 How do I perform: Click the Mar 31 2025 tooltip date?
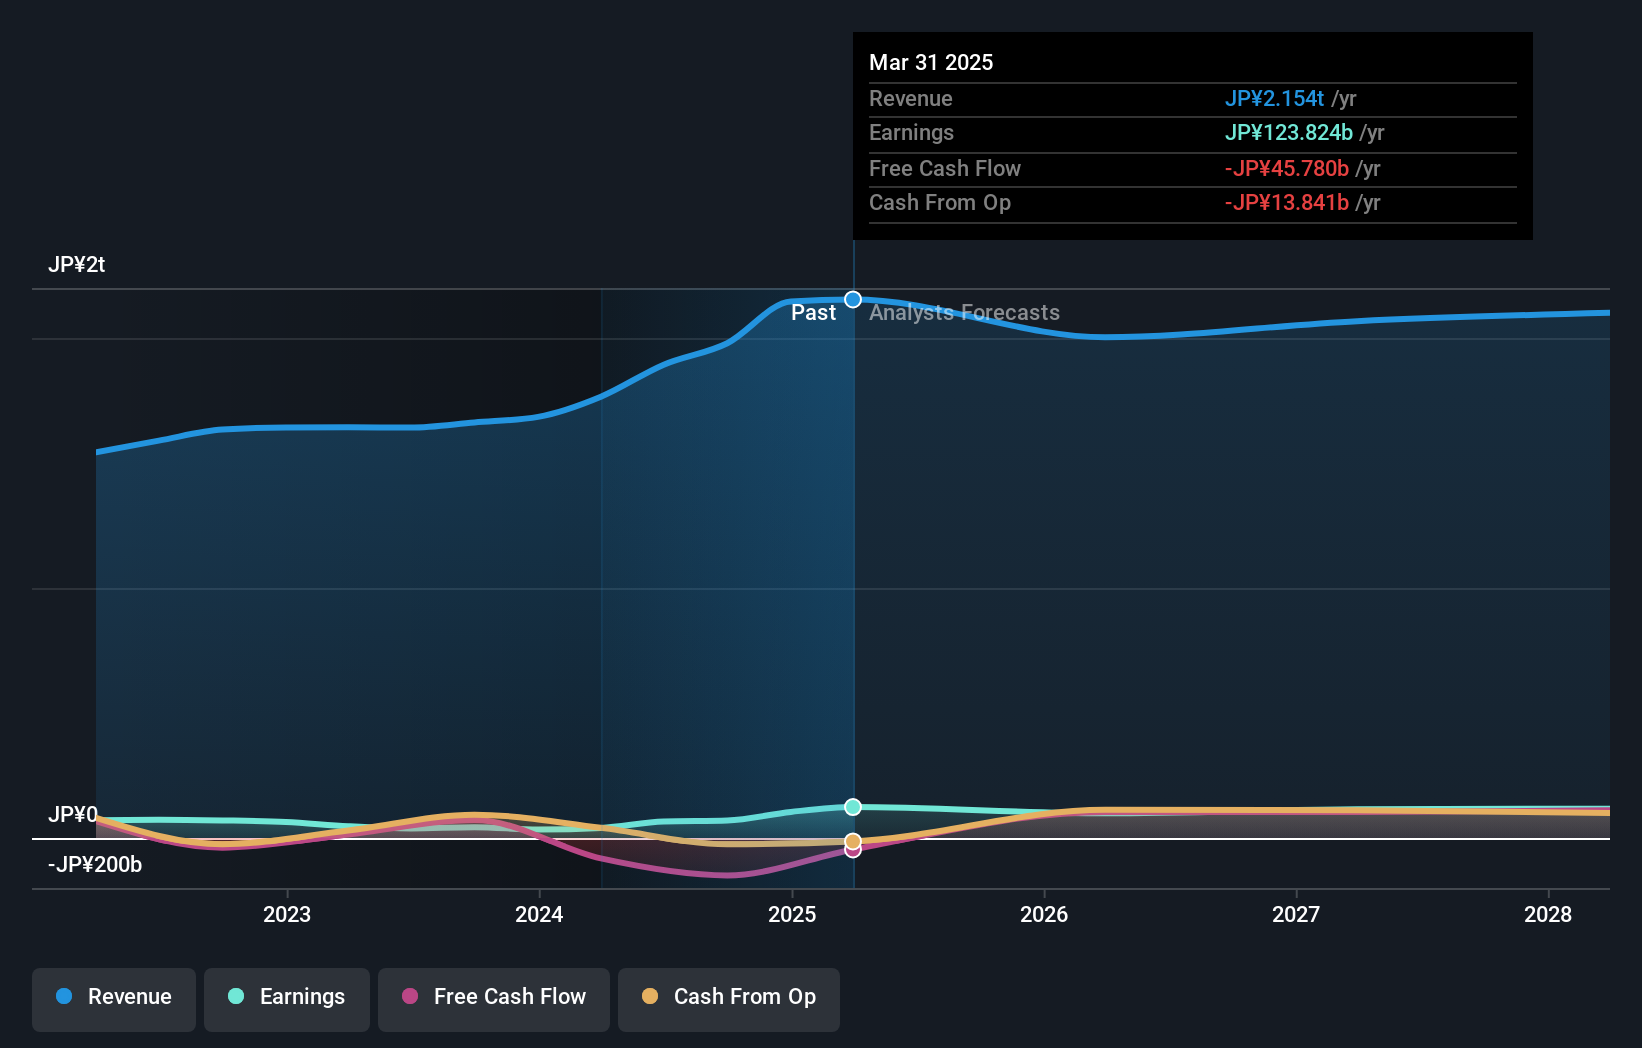tap(931, 63)
